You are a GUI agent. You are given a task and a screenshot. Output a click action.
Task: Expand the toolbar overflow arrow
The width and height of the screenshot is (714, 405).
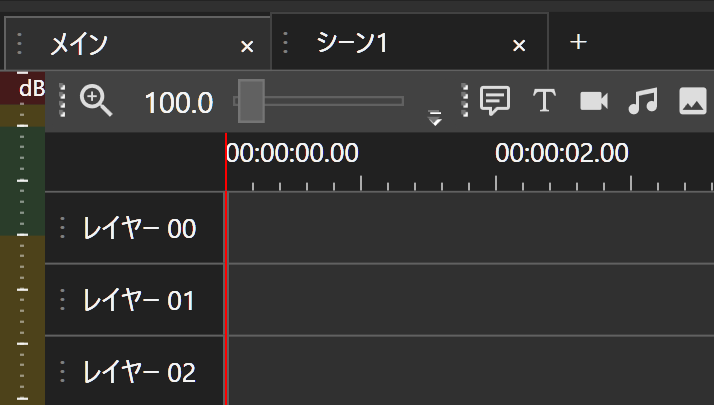coord(435,118)
